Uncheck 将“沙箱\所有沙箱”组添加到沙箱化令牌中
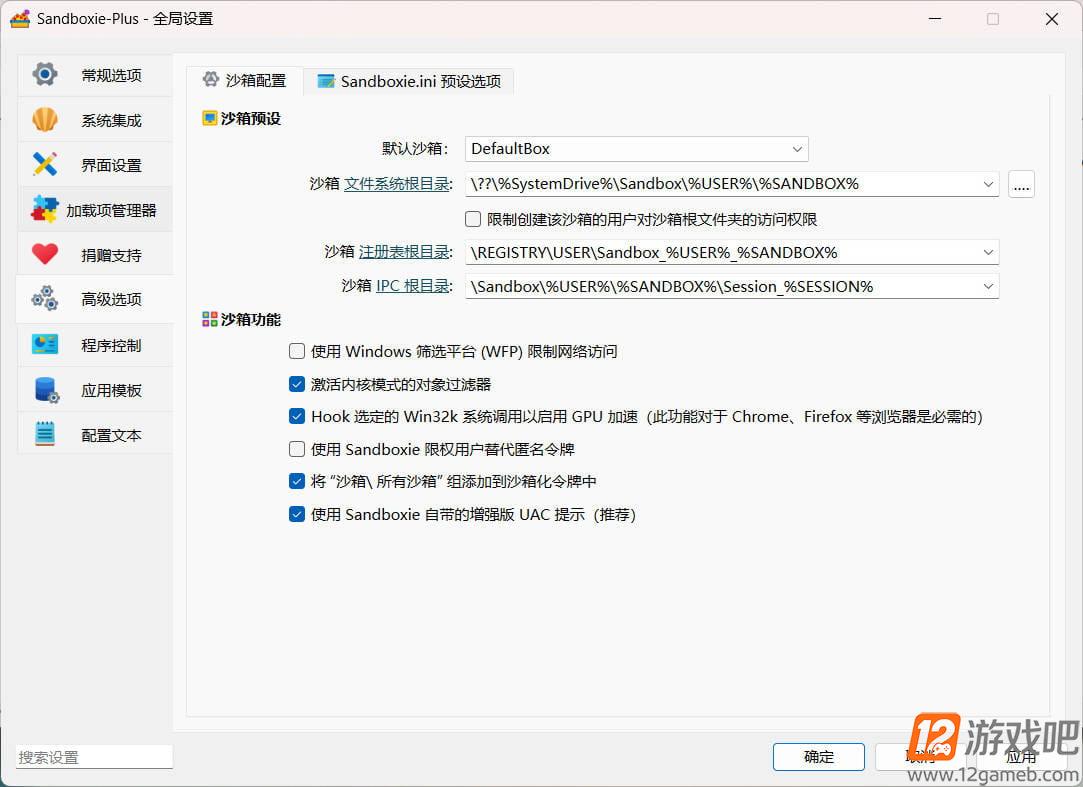Screen dimensions: 1083x787 [297, 481]
